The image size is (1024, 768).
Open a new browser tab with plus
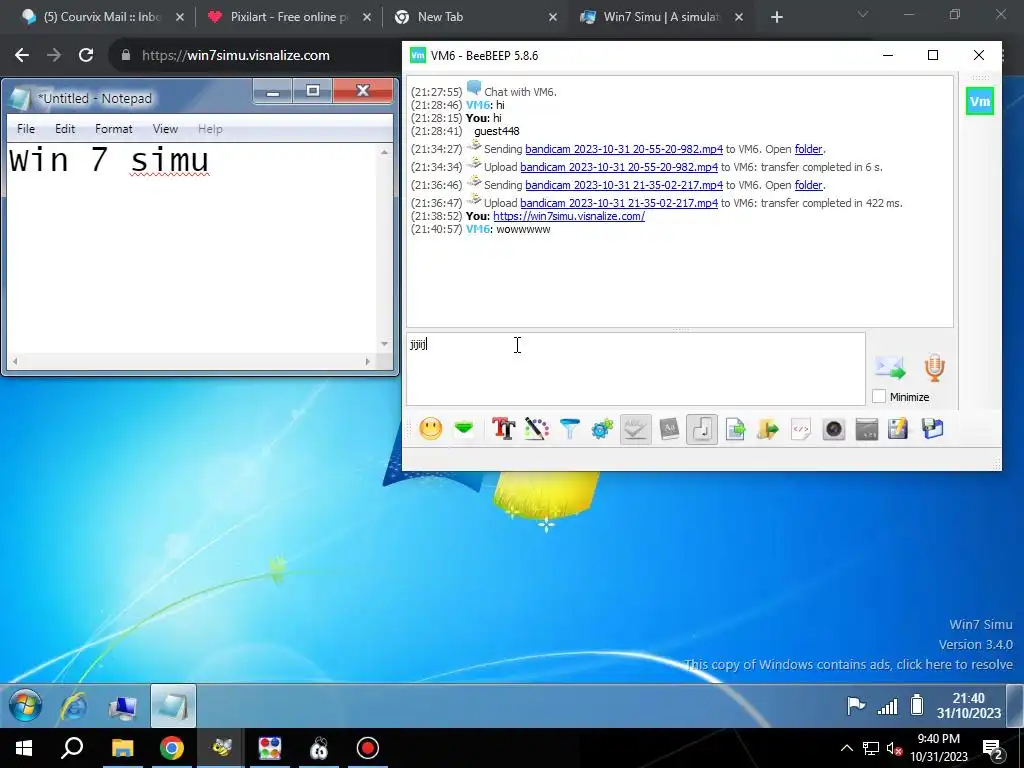[x=776, y=18]
